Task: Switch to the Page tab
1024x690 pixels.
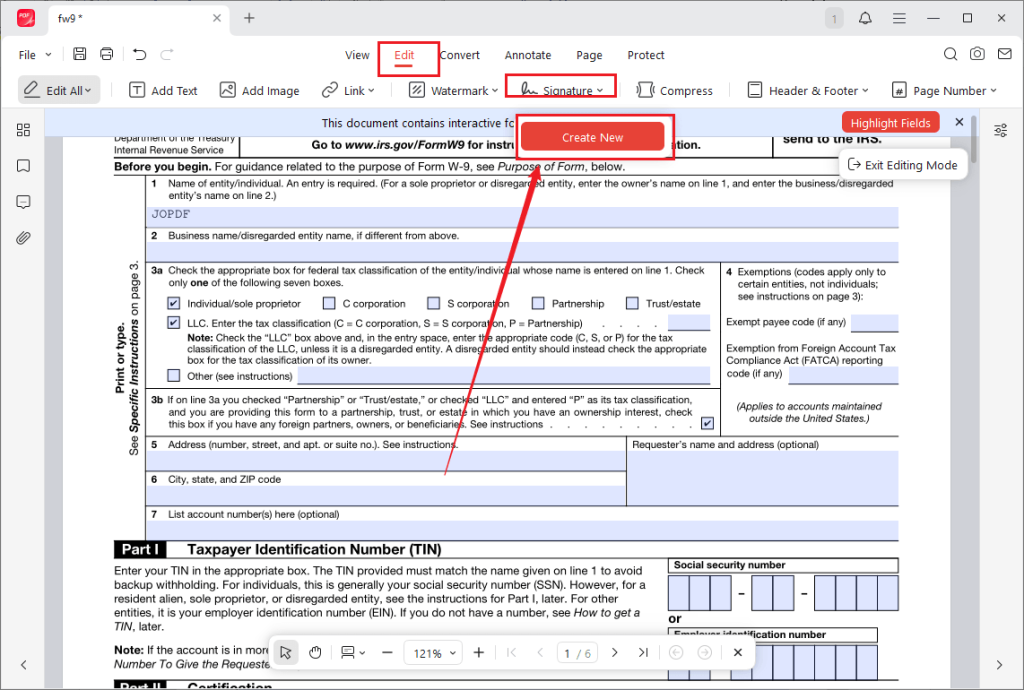Action: point(589,55)
